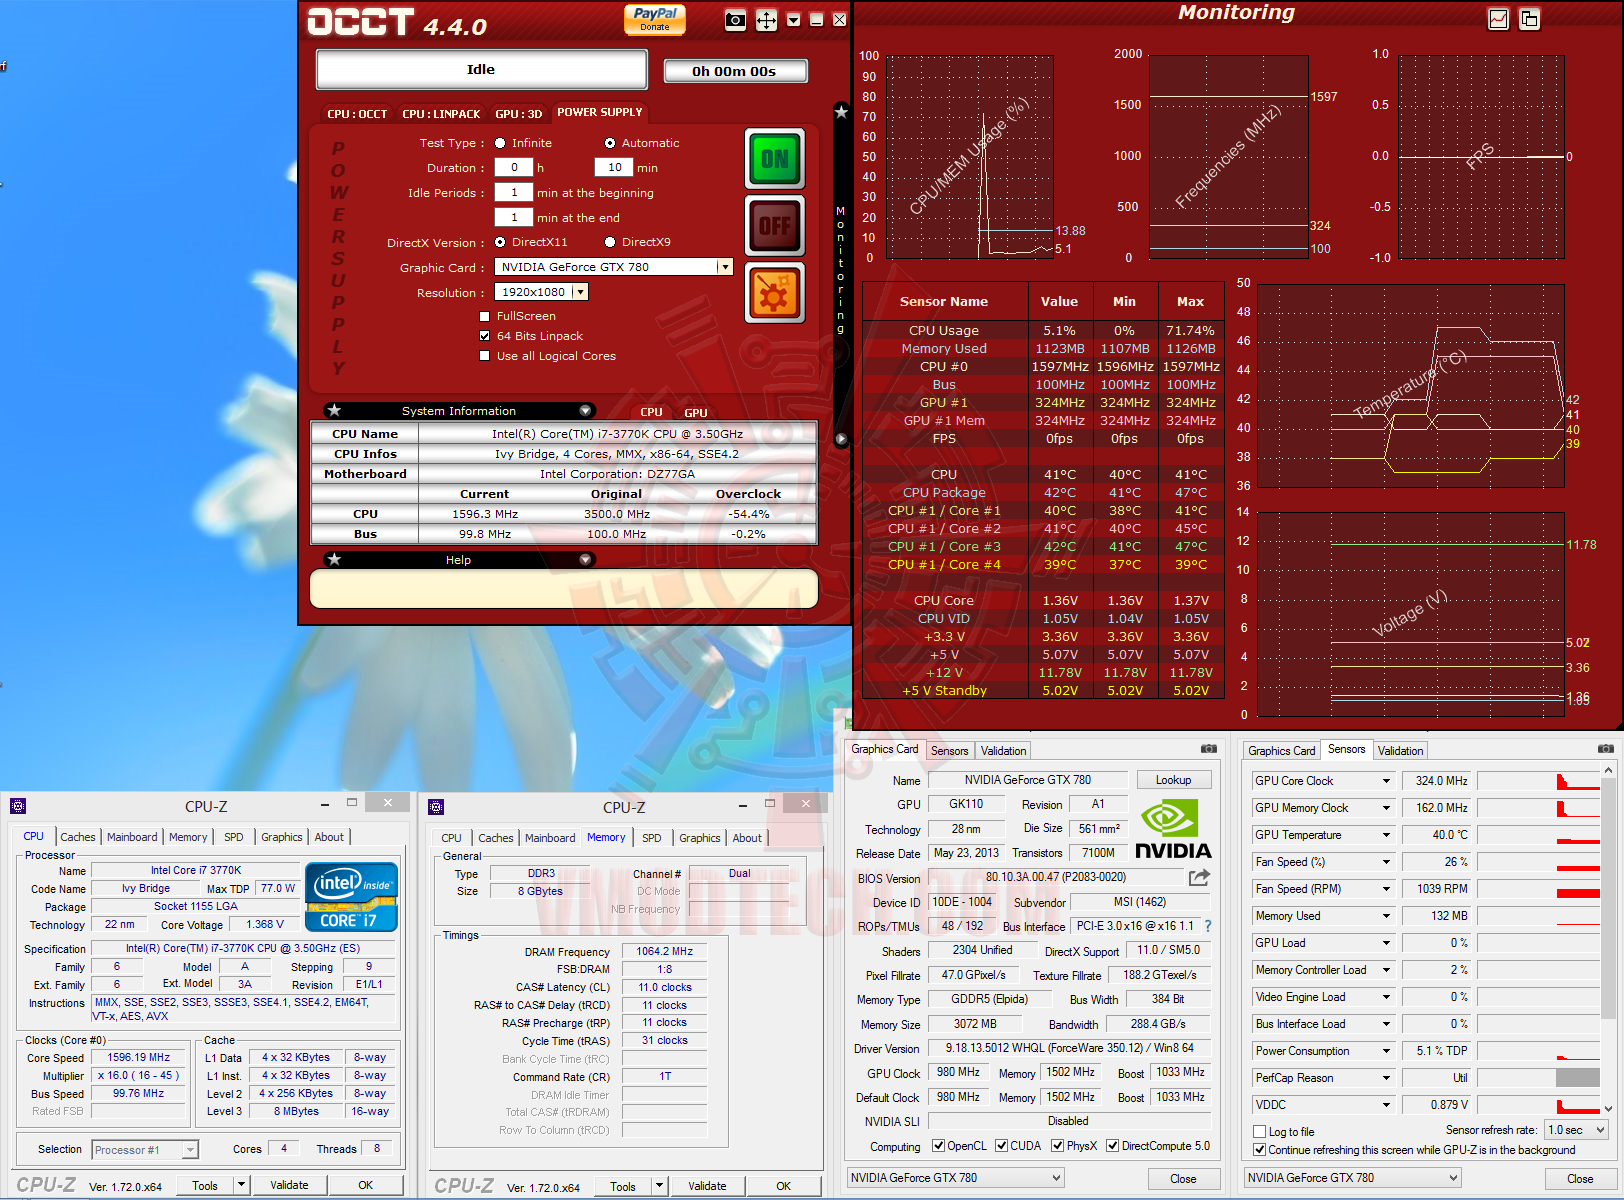
Task: Switch to the CPU : LINPACK tab
Action: [441, 114]
